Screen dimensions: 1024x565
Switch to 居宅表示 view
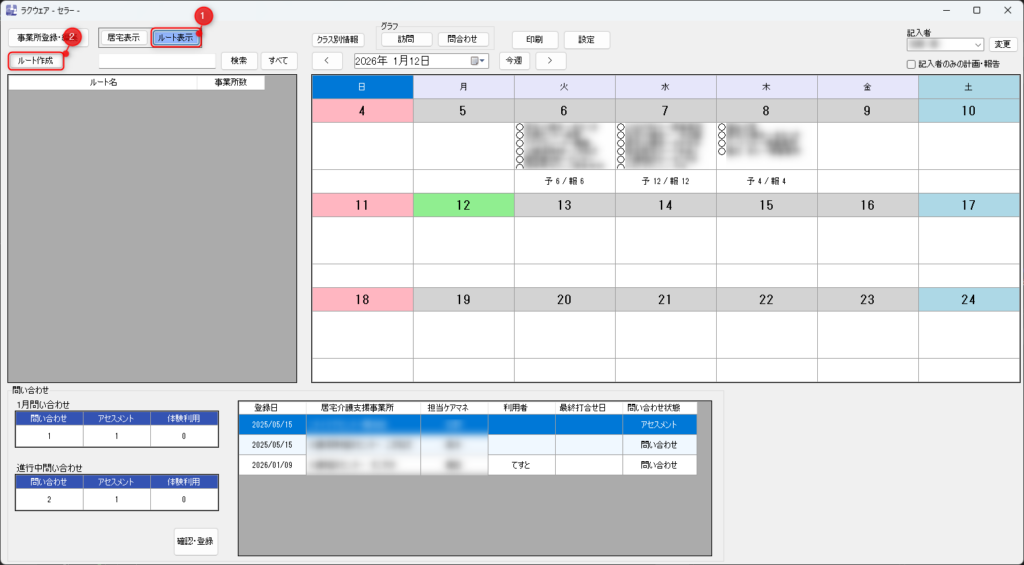tap(124, 38)
